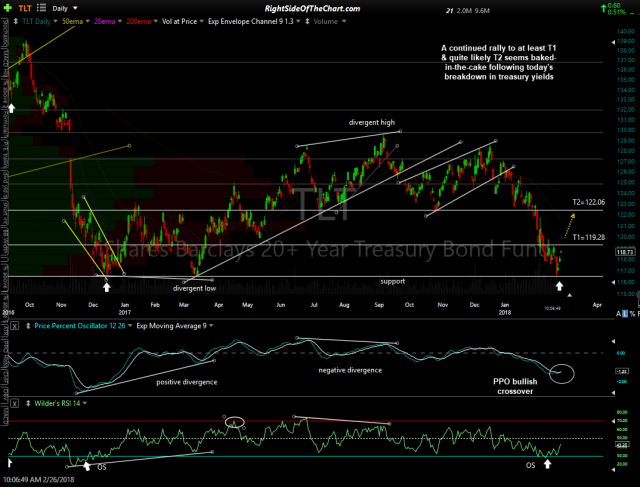Close the Wilder's RSI panel X

[x=14, y=403]
